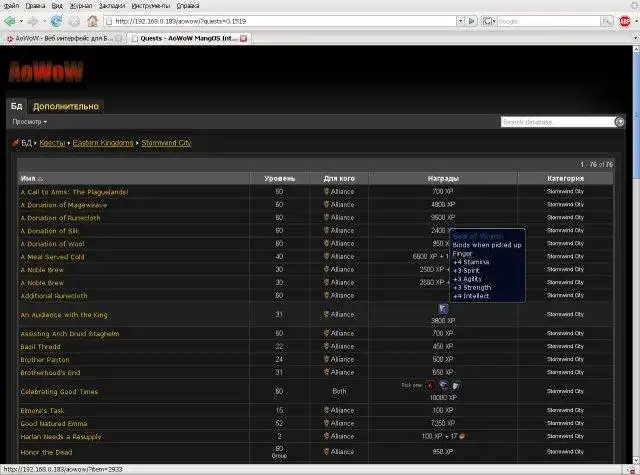The width and height of the screenshot is (640, 475).
Task: Open the tab list dropdown at far right
Action: pos(635,38)
